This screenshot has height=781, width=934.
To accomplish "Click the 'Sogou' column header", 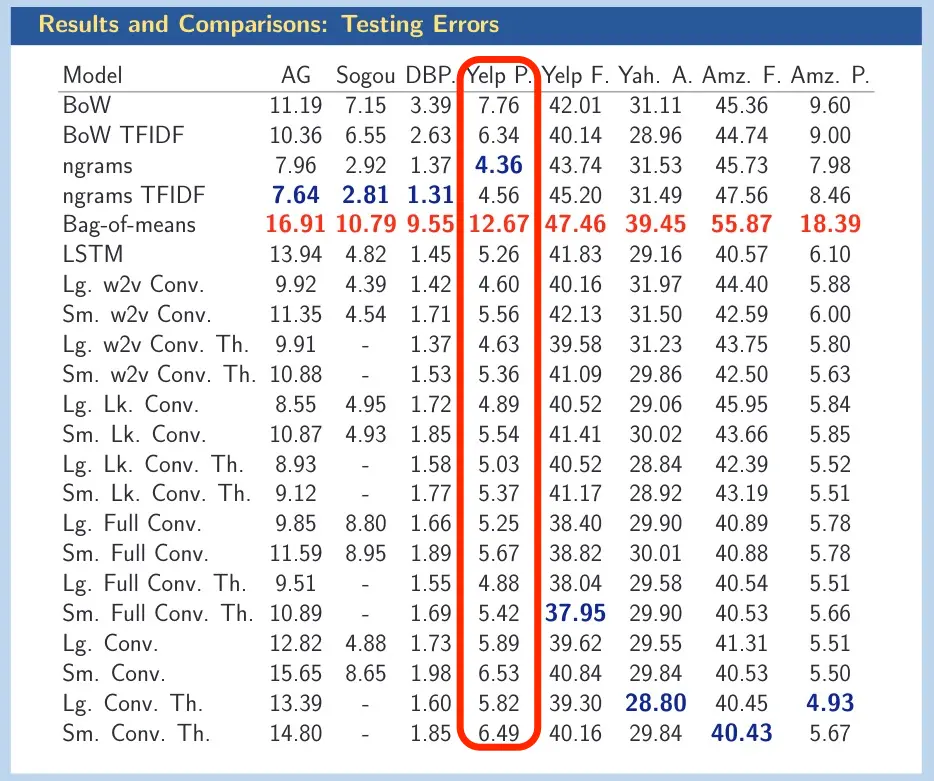I will [x=365, y=76].
